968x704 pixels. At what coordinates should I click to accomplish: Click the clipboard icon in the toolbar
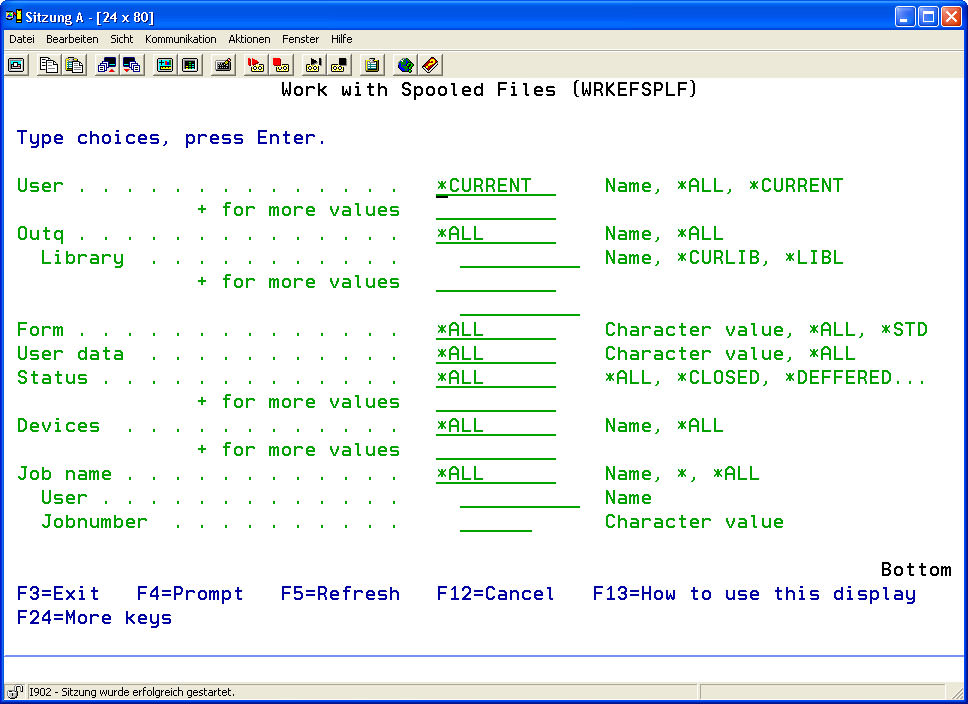372,65
